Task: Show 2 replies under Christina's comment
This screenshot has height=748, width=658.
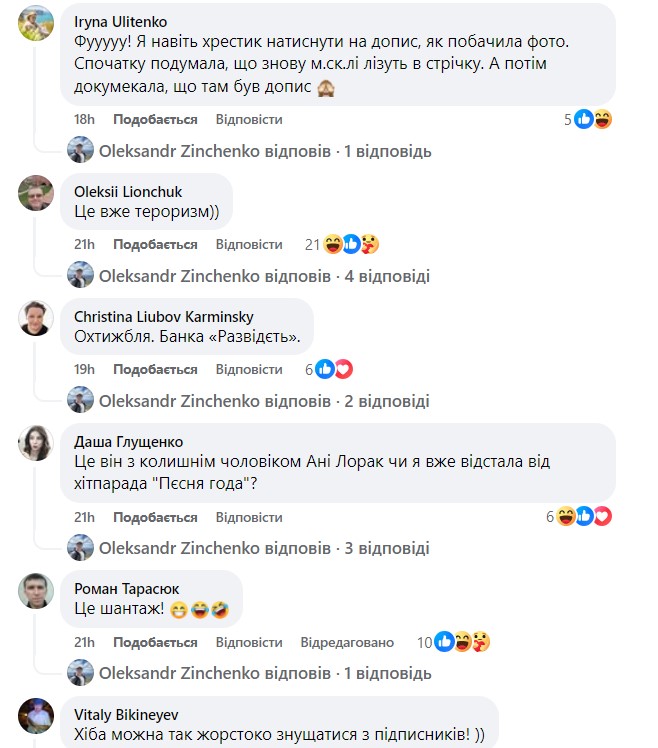Action: coord(264,401)
